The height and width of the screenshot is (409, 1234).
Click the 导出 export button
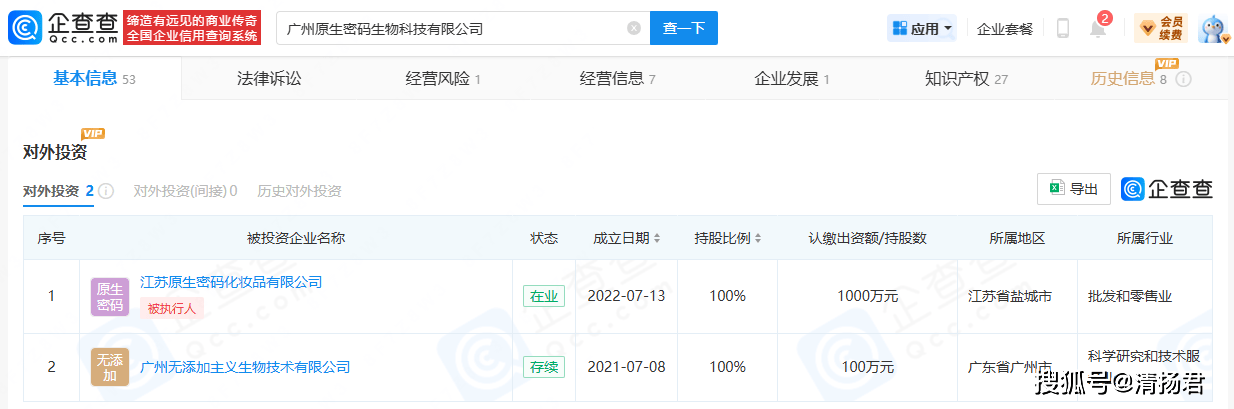1074,189
